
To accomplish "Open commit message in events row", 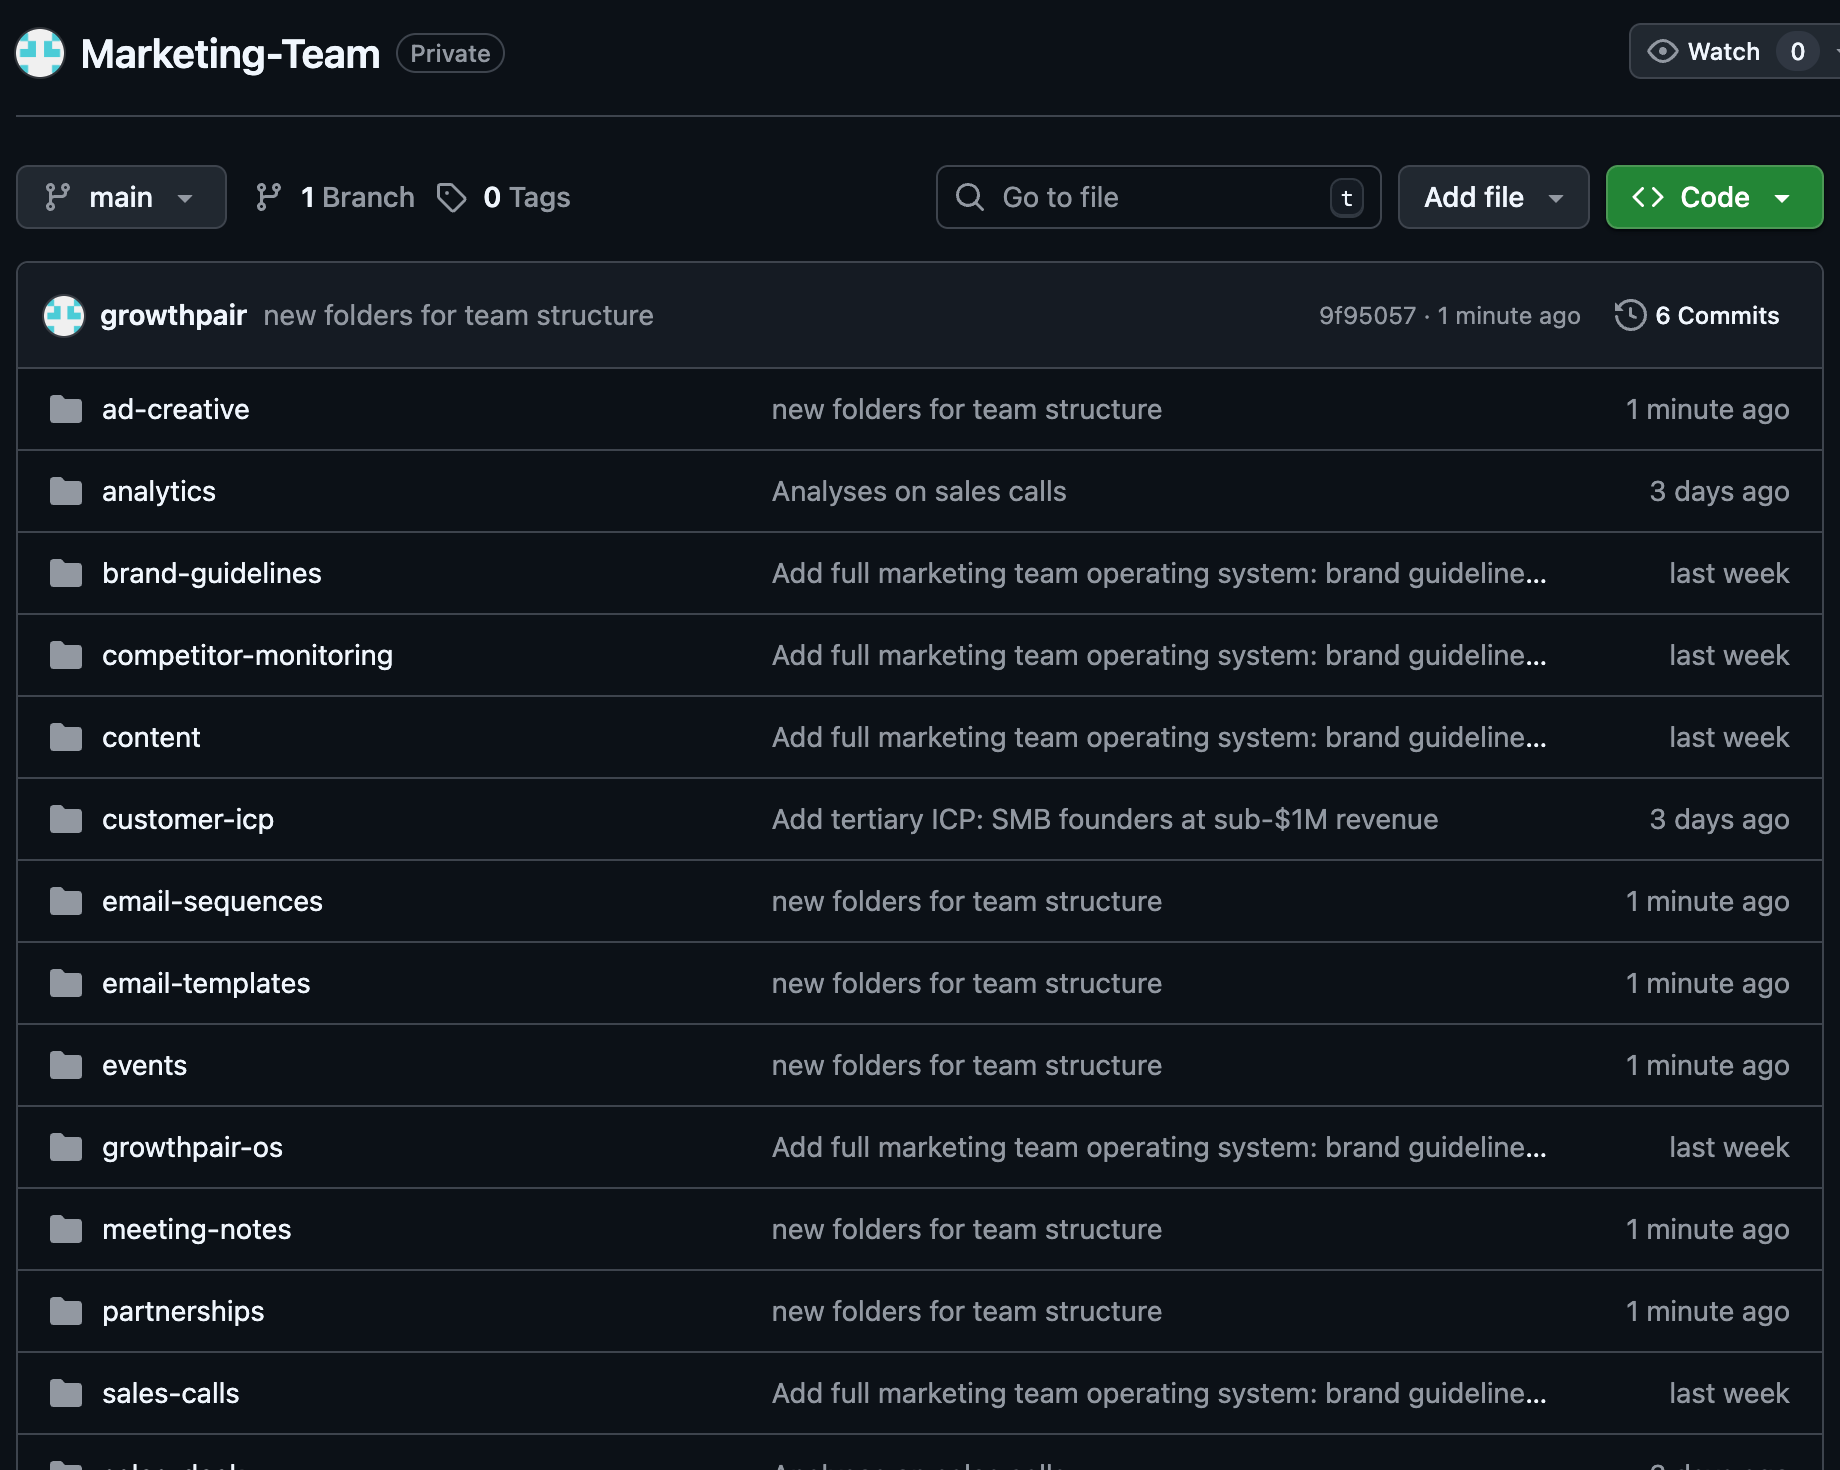I will point(966,1065).
